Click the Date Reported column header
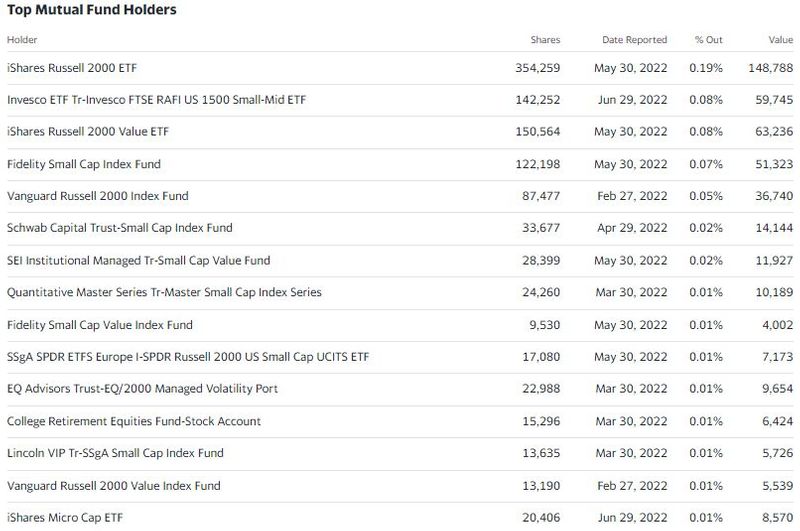 (x=634, y=40)
